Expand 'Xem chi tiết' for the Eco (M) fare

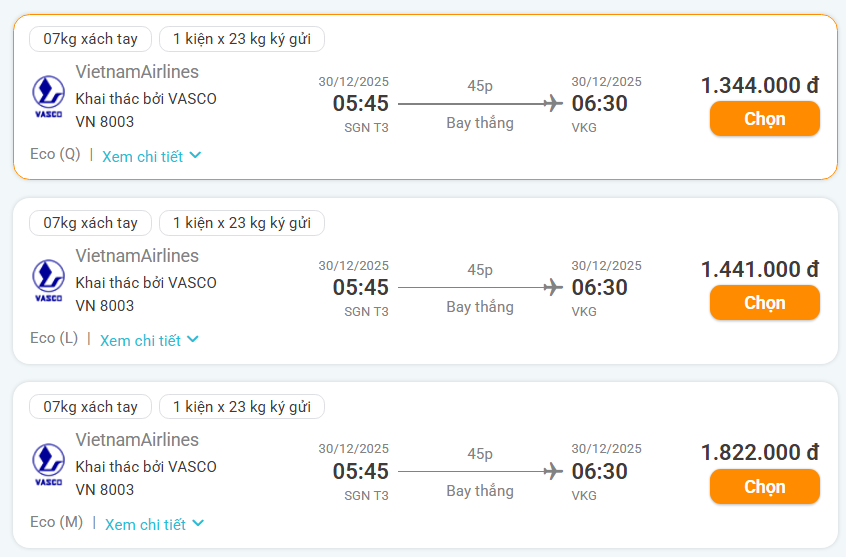pos(154,524)
